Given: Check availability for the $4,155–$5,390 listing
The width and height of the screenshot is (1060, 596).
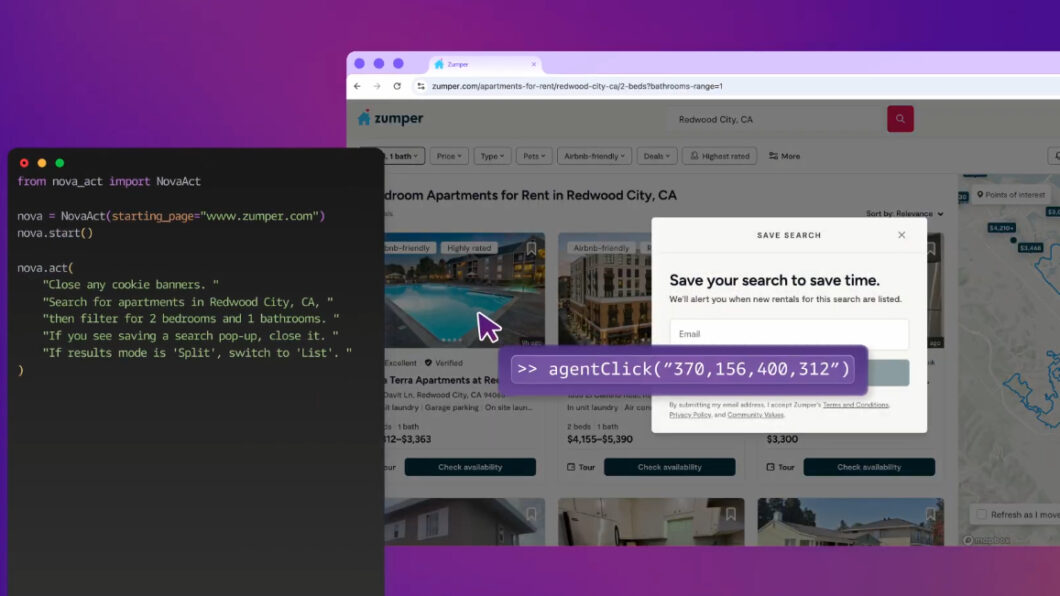Looking at the screenshot, I should tap(669, 467).
